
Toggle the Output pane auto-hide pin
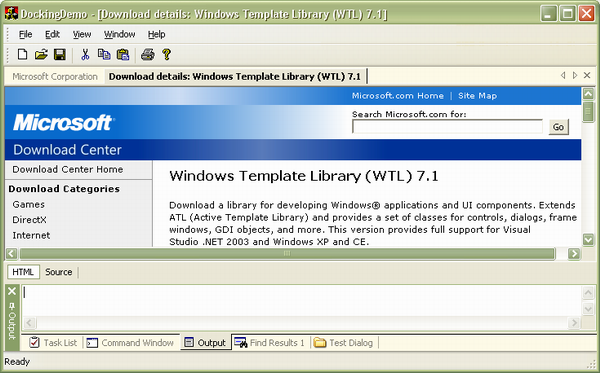[12, 306]
